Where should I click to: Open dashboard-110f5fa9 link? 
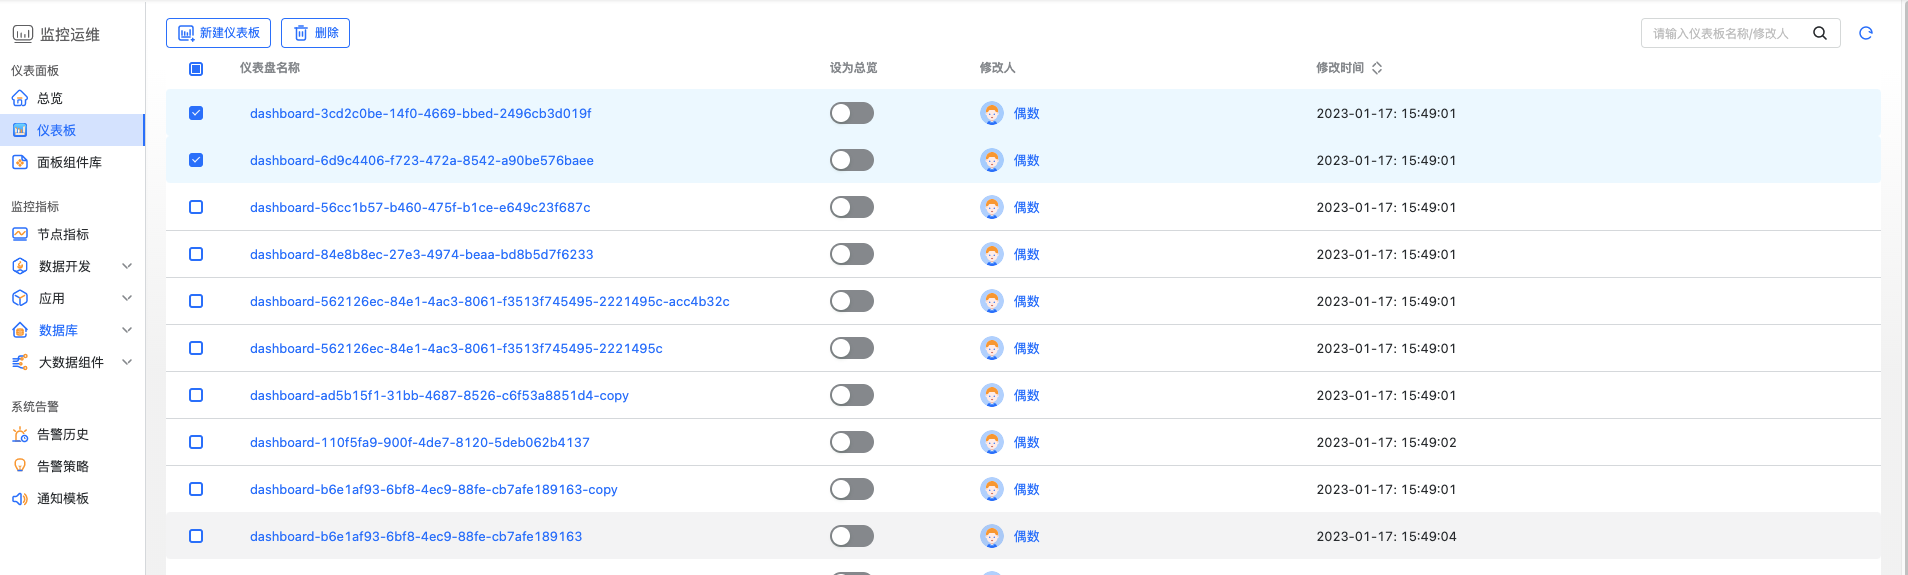pos(419,442)
